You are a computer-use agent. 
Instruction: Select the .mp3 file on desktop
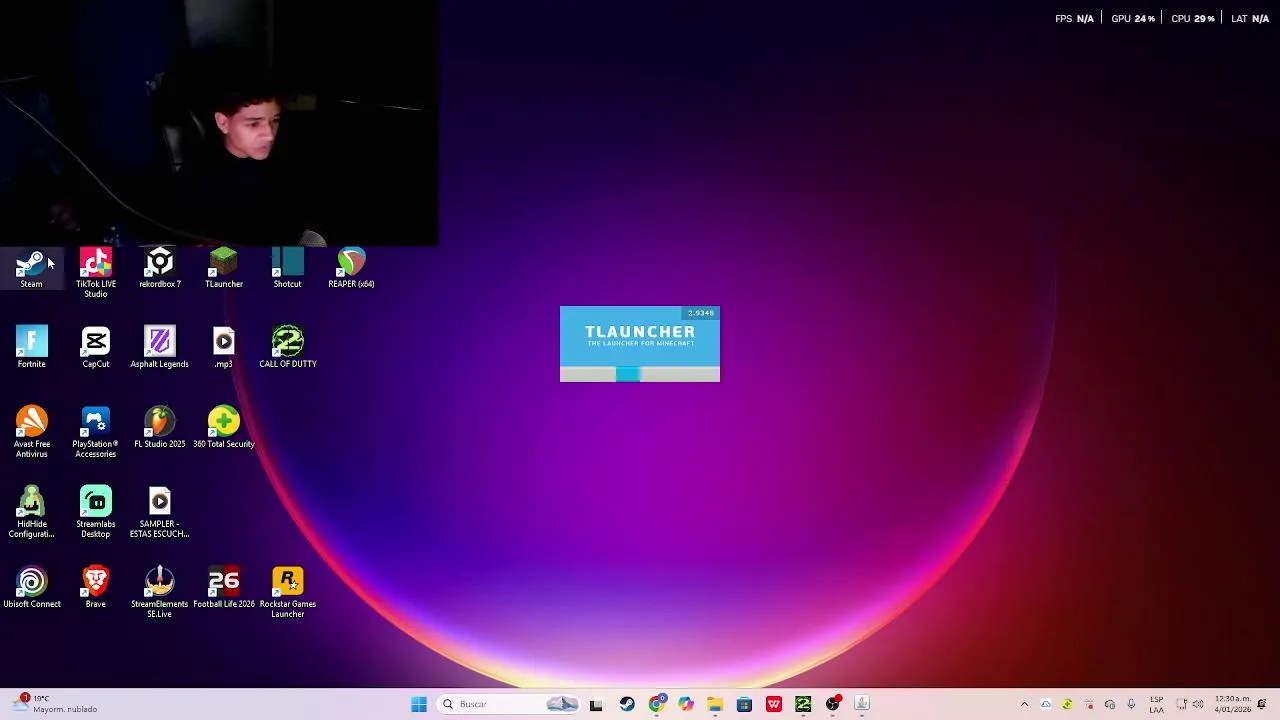click(224, 347)
